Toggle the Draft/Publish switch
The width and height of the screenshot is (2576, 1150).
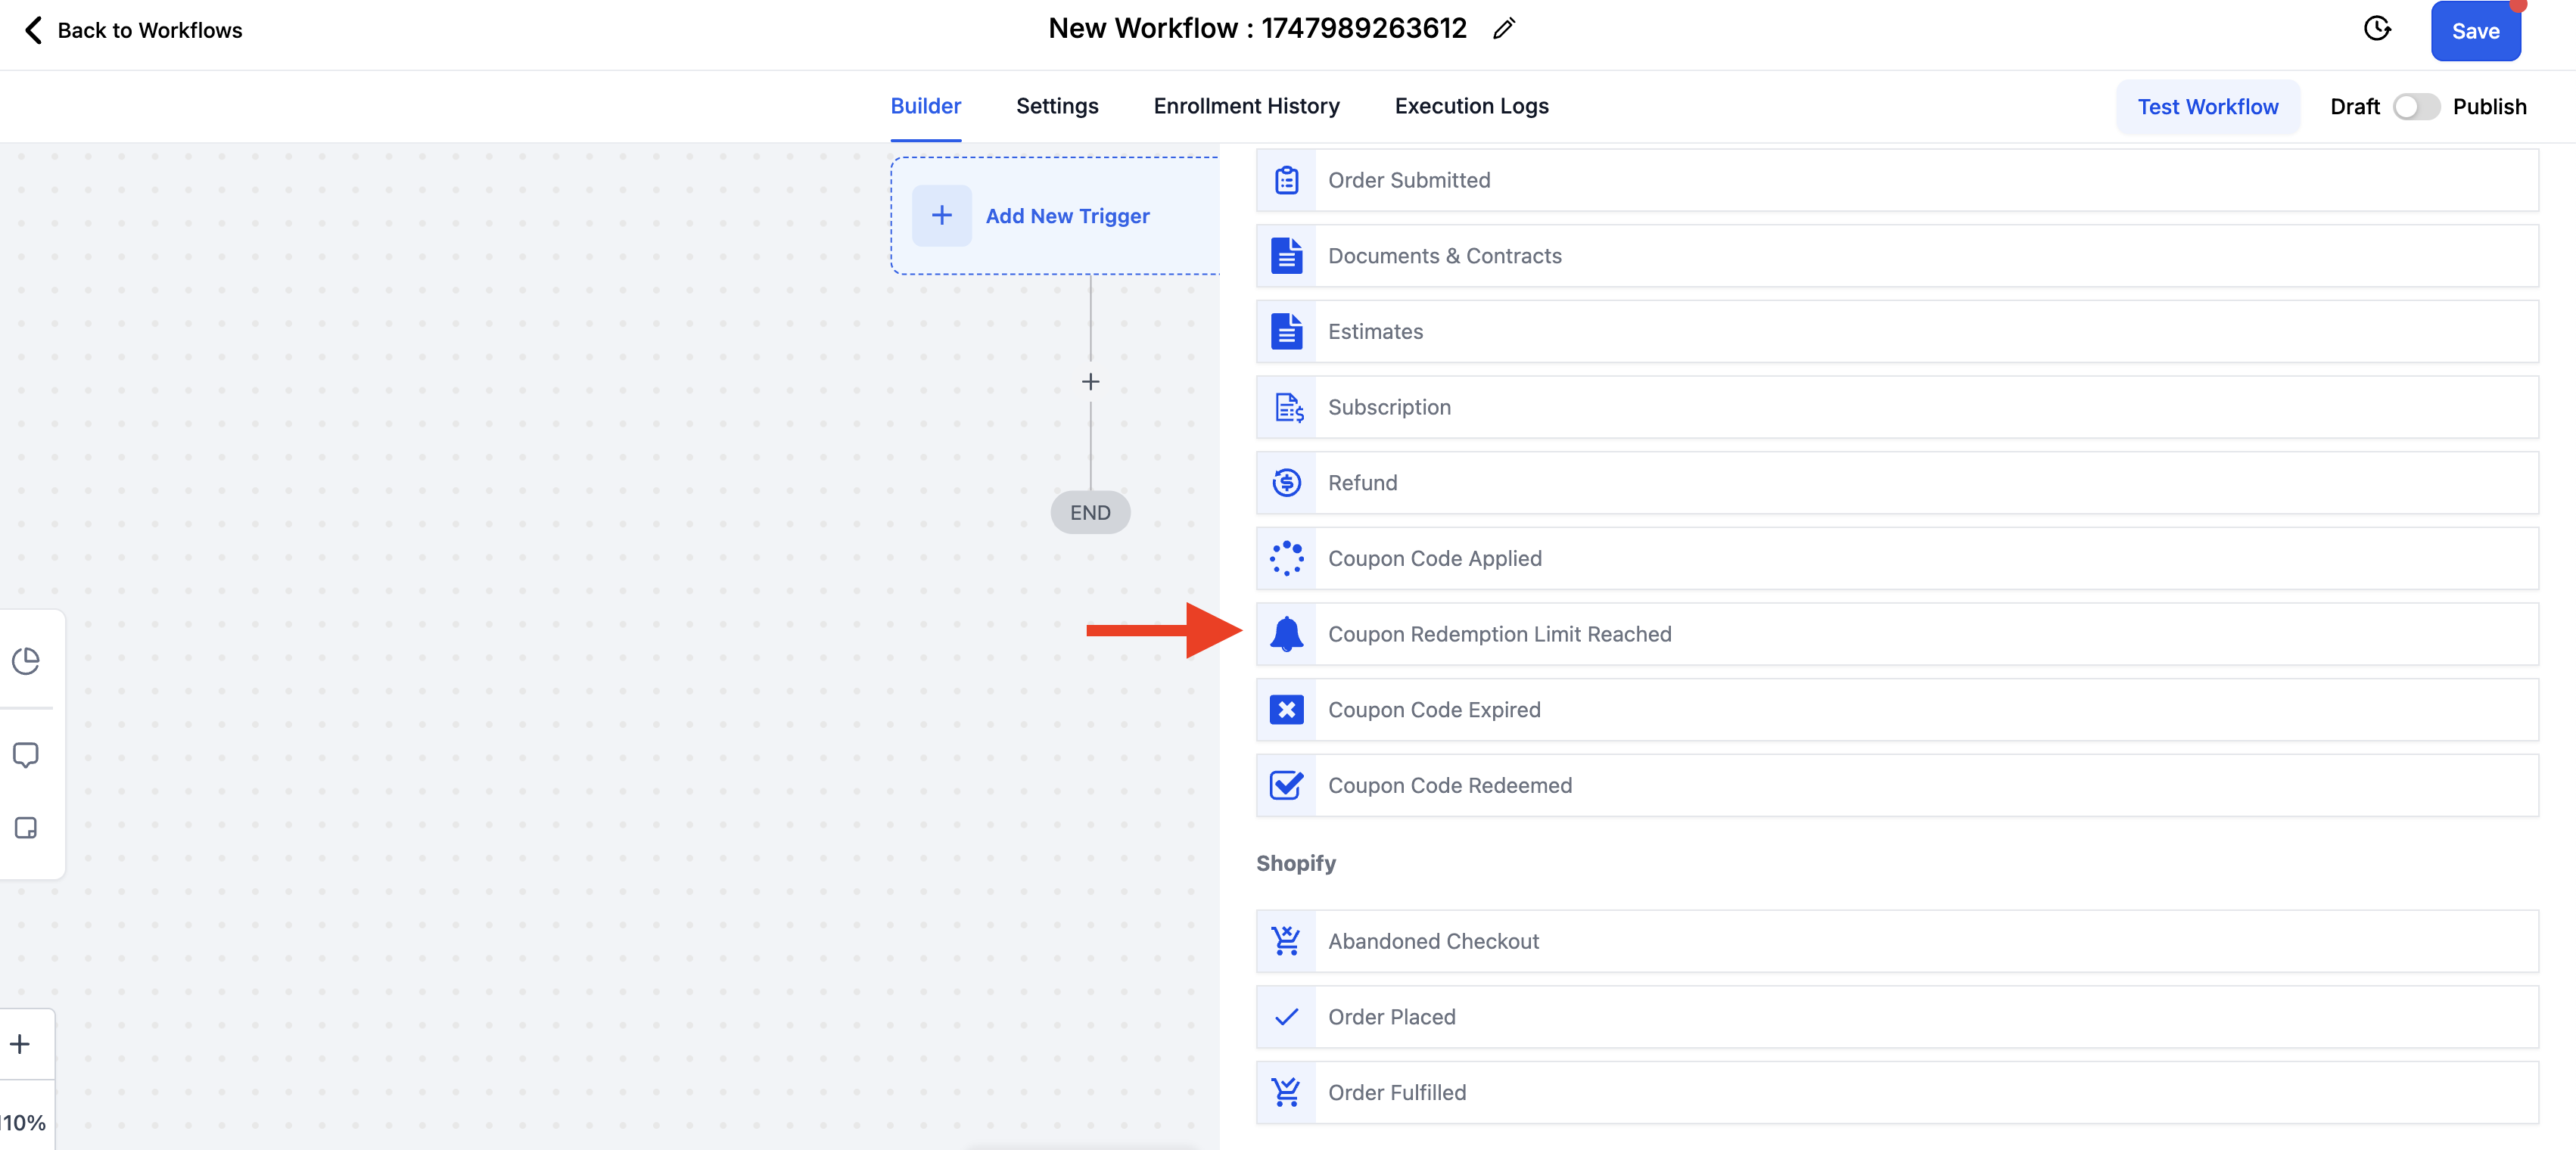pos(2416,107)
